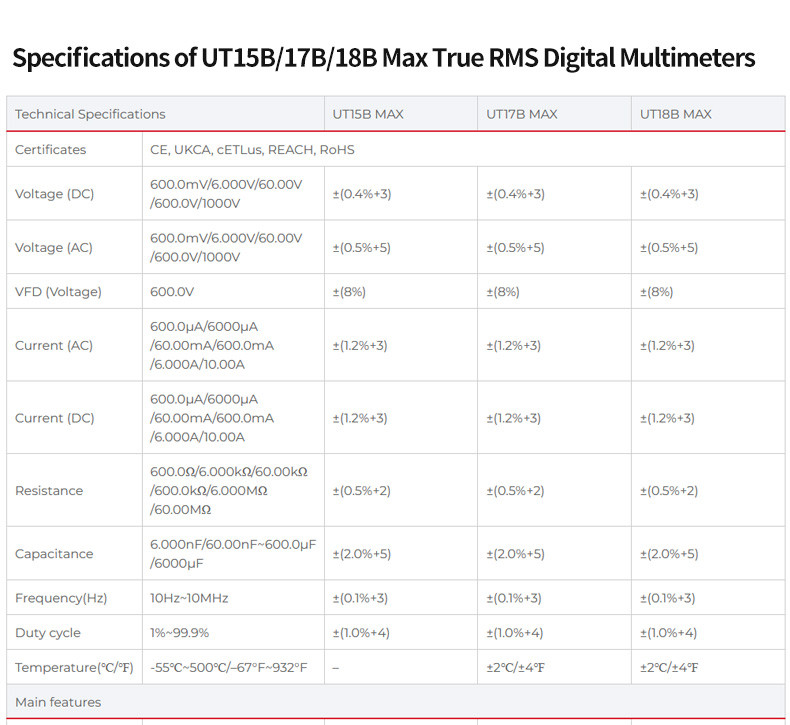Image resolution: width=790 pixels, height=725 pixels.
Task: Select the CE, UKCA, cETLus, REACH, RoHS text
Action: pyautogui.click(x=252, y=150)
